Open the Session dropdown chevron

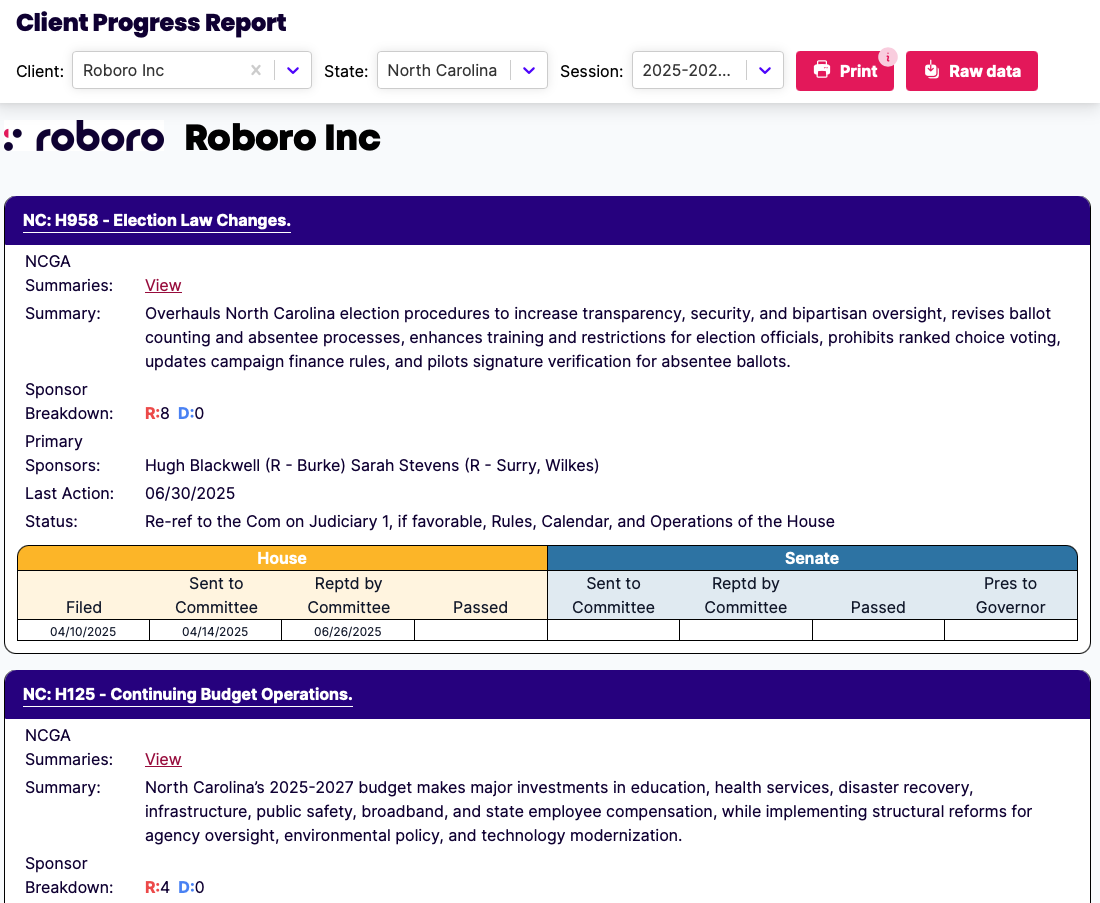[765, 70]
